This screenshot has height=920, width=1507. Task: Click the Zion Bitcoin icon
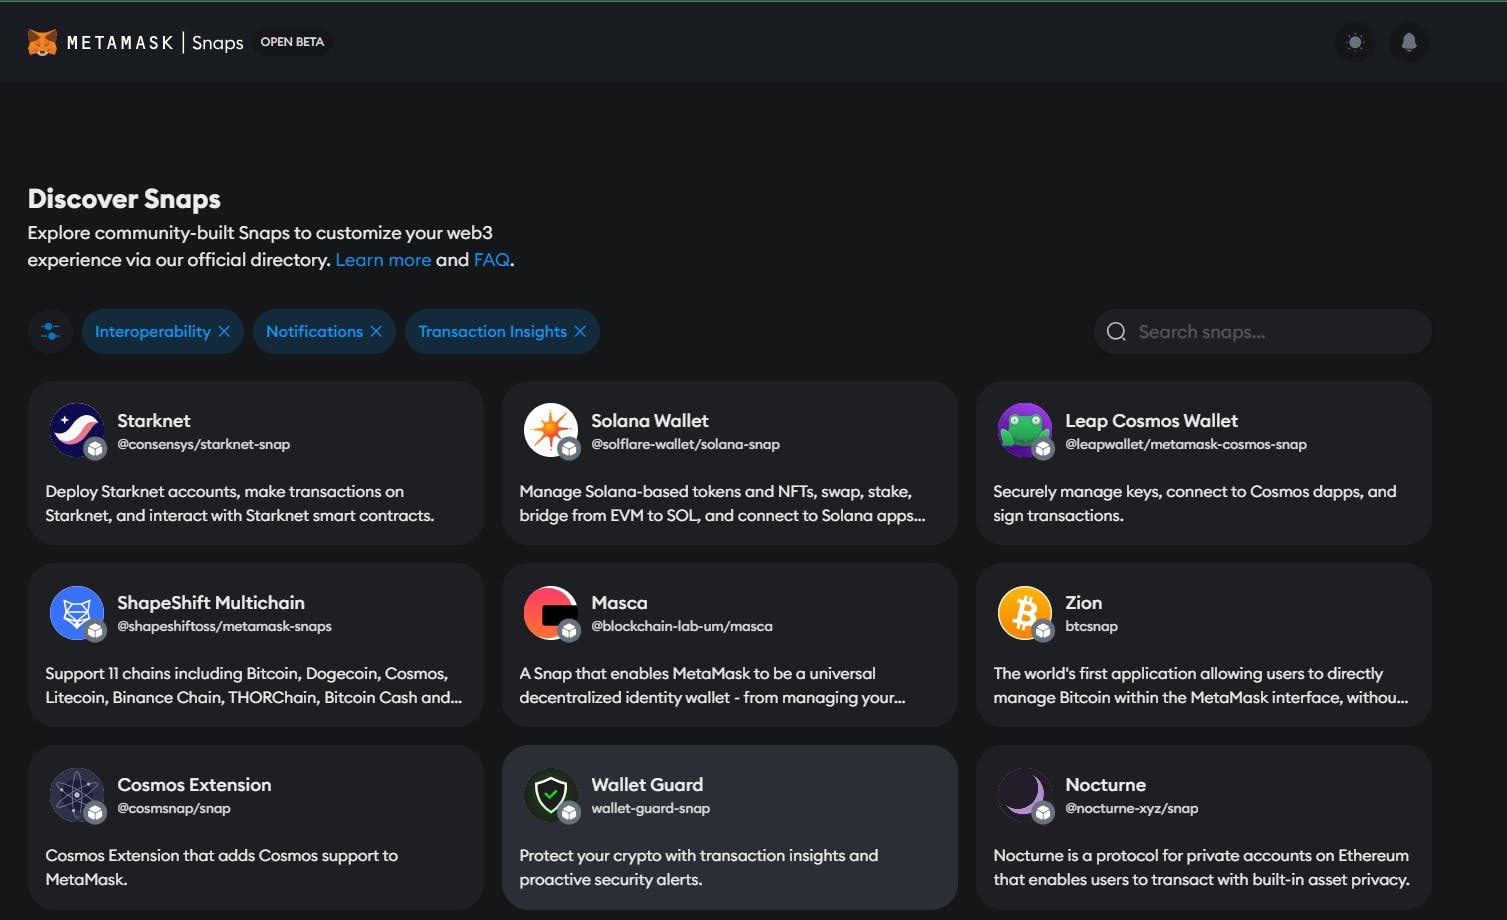coord(1024,611)
